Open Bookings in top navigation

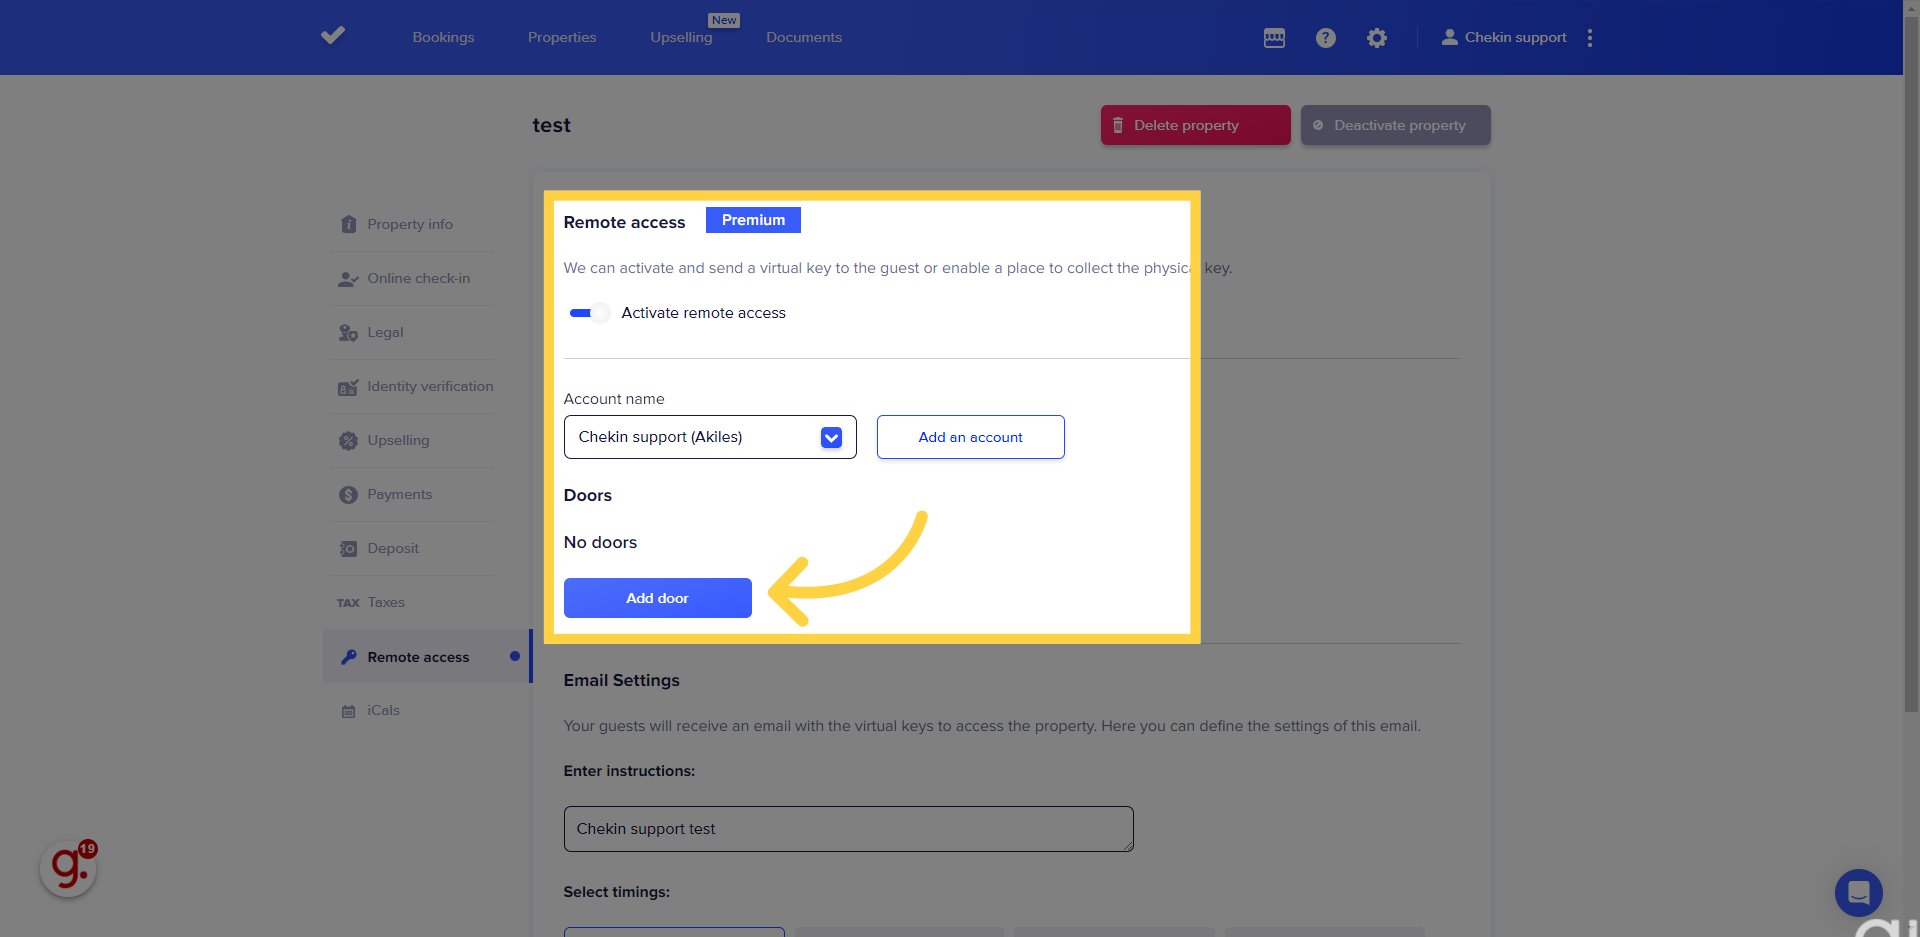pyautogui.click(x=443, y=37)
